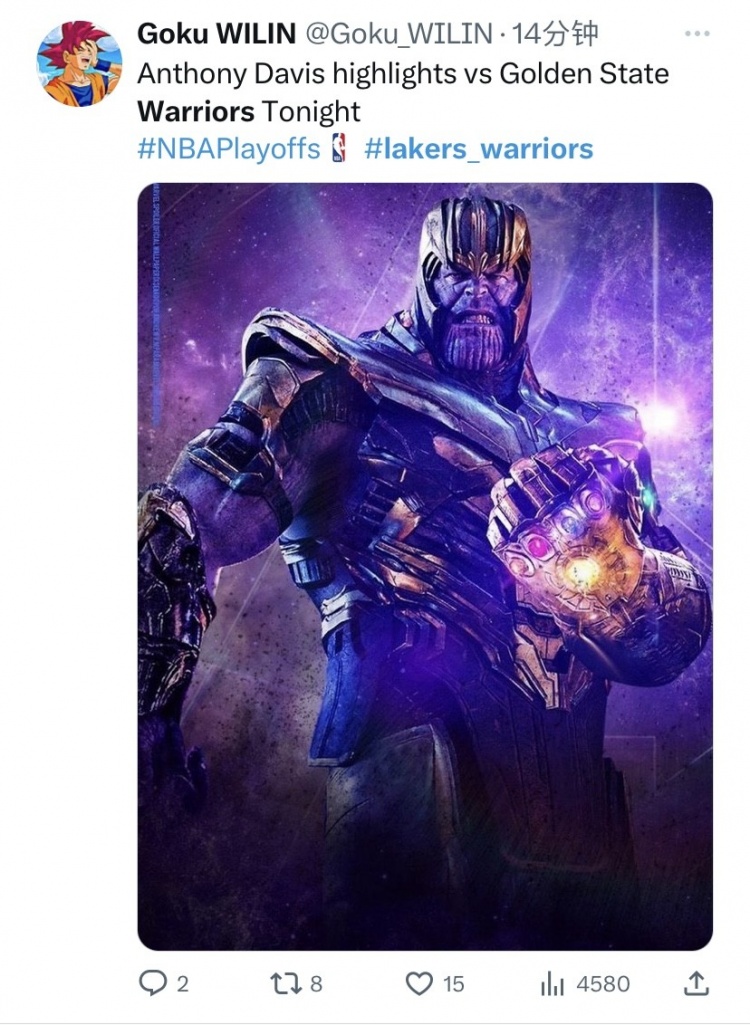Click the view count 4580
This screenshot has height=1025, width=750.
pos(603,985)
